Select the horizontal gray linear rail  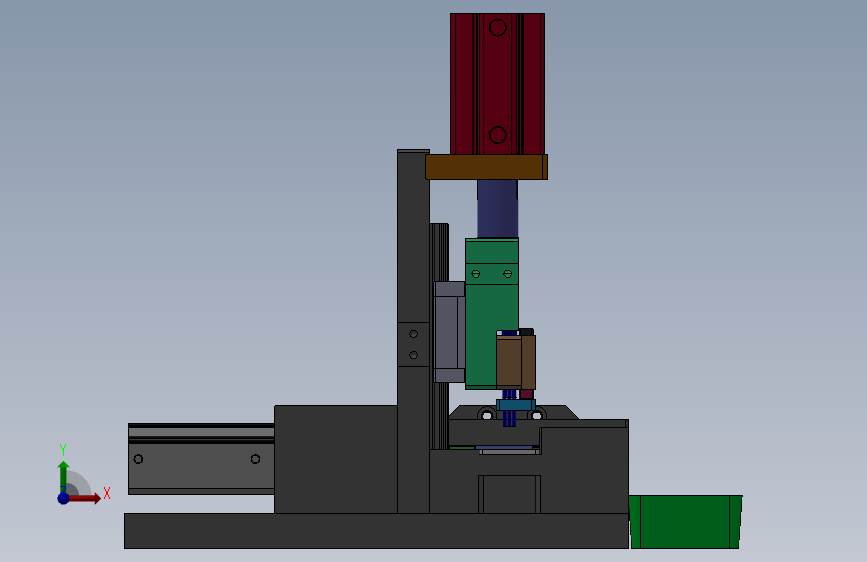(201, 459)
